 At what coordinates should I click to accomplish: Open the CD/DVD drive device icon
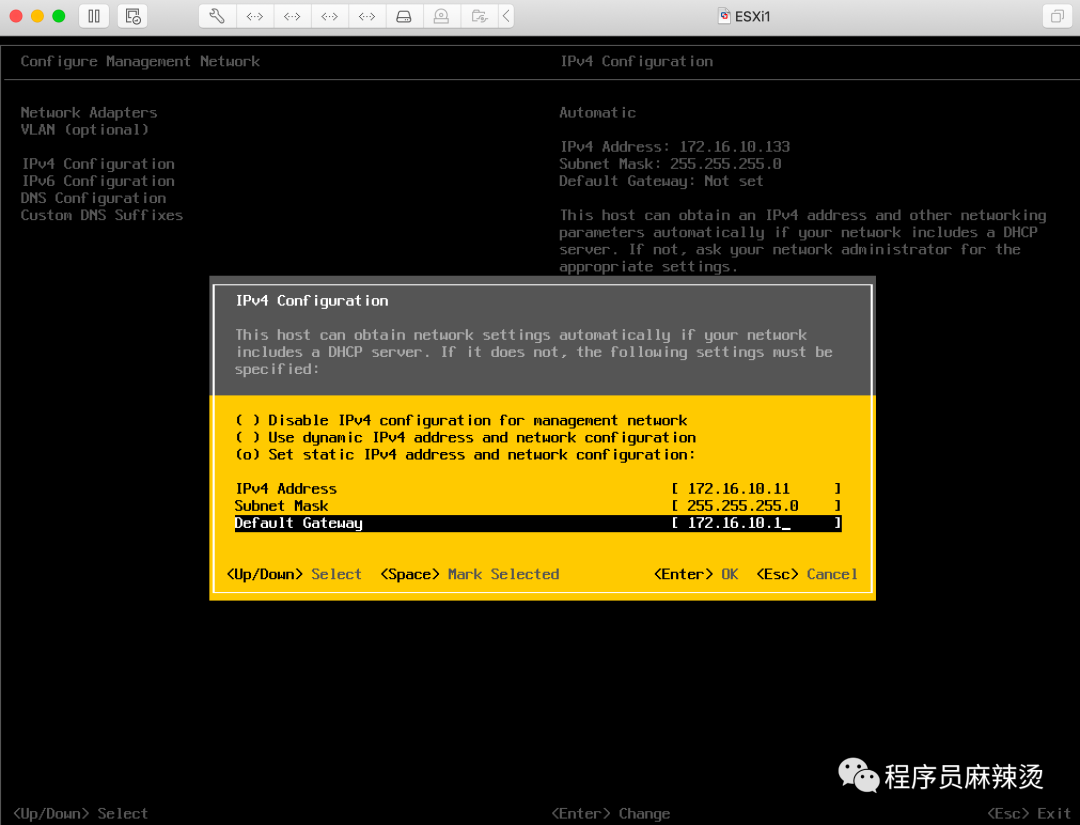(441, 16)
